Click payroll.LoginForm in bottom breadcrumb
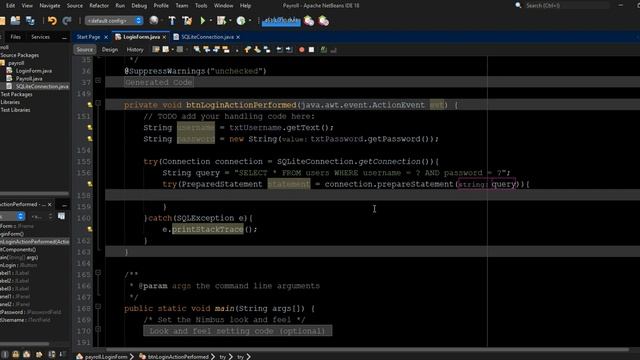640x360 pixels. pos(106,356)
